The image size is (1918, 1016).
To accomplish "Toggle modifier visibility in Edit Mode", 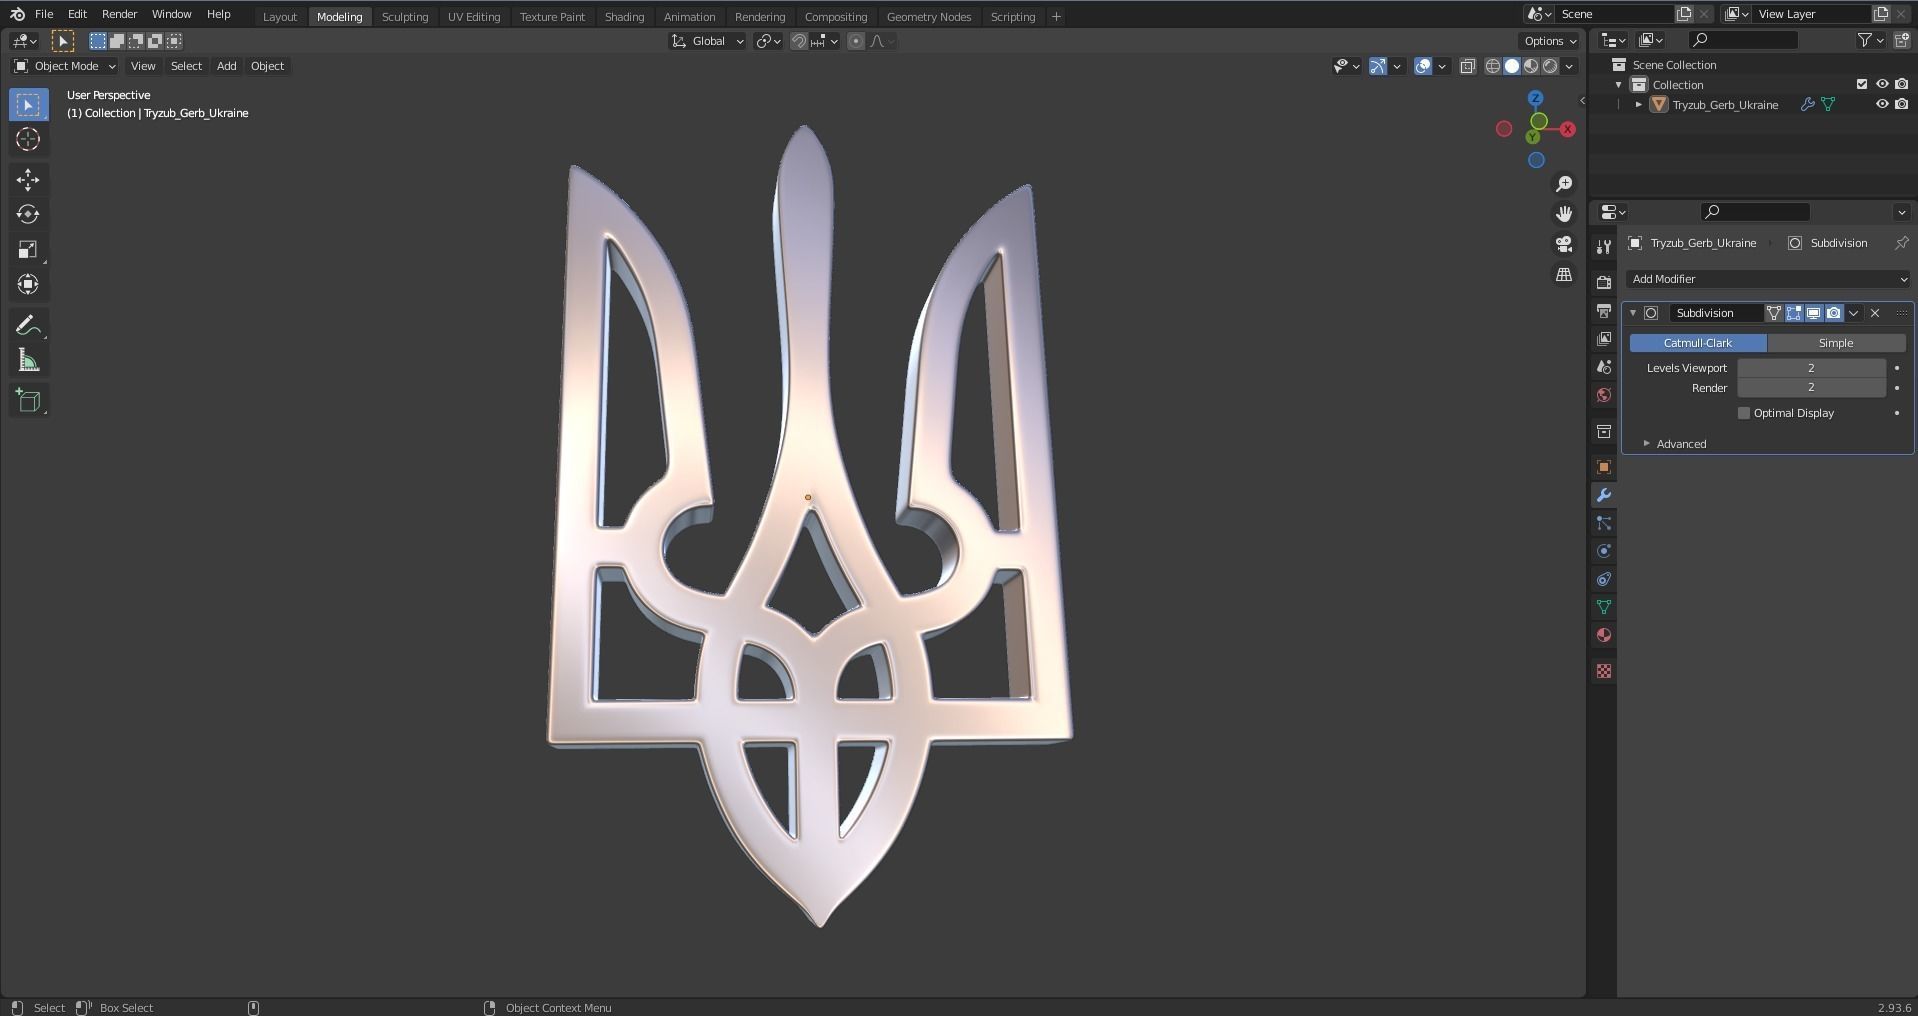I will 1793,313.
